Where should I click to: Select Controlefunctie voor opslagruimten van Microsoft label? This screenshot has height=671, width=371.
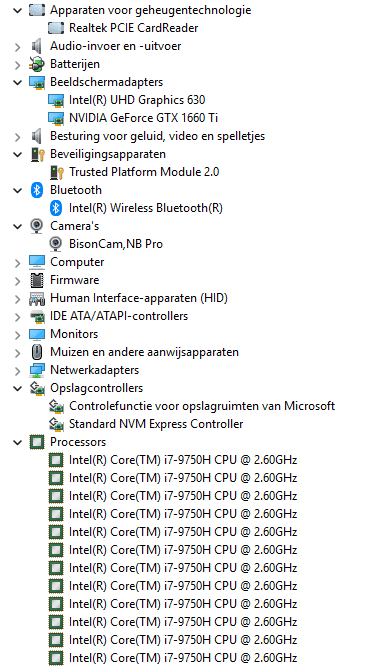point(202,406)
